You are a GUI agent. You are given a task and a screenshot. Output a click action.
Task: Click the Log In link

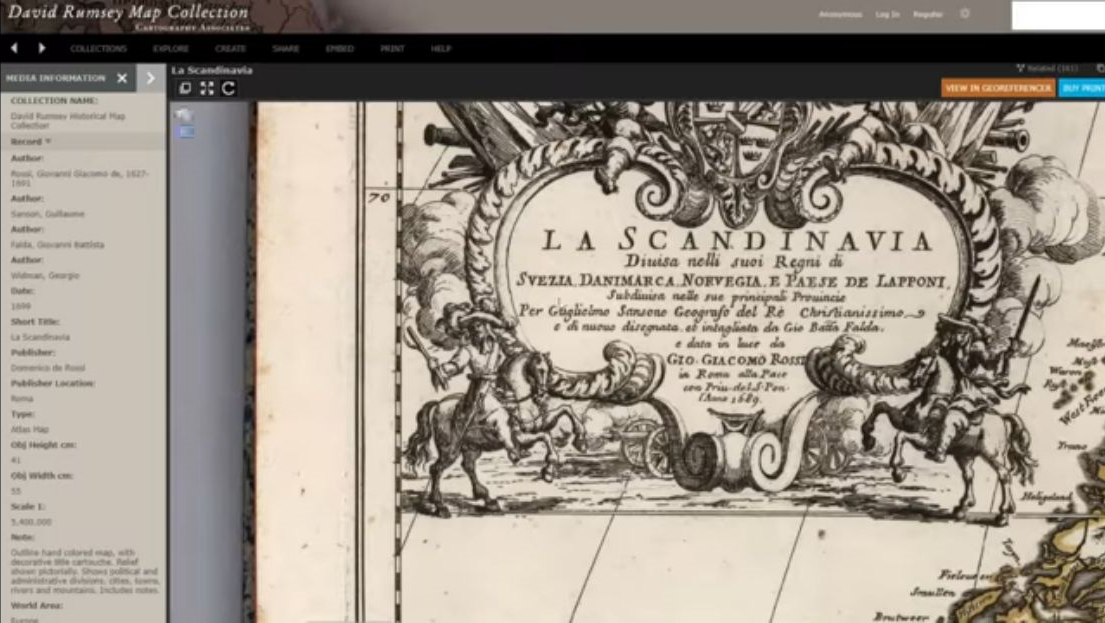pos(887,14)
